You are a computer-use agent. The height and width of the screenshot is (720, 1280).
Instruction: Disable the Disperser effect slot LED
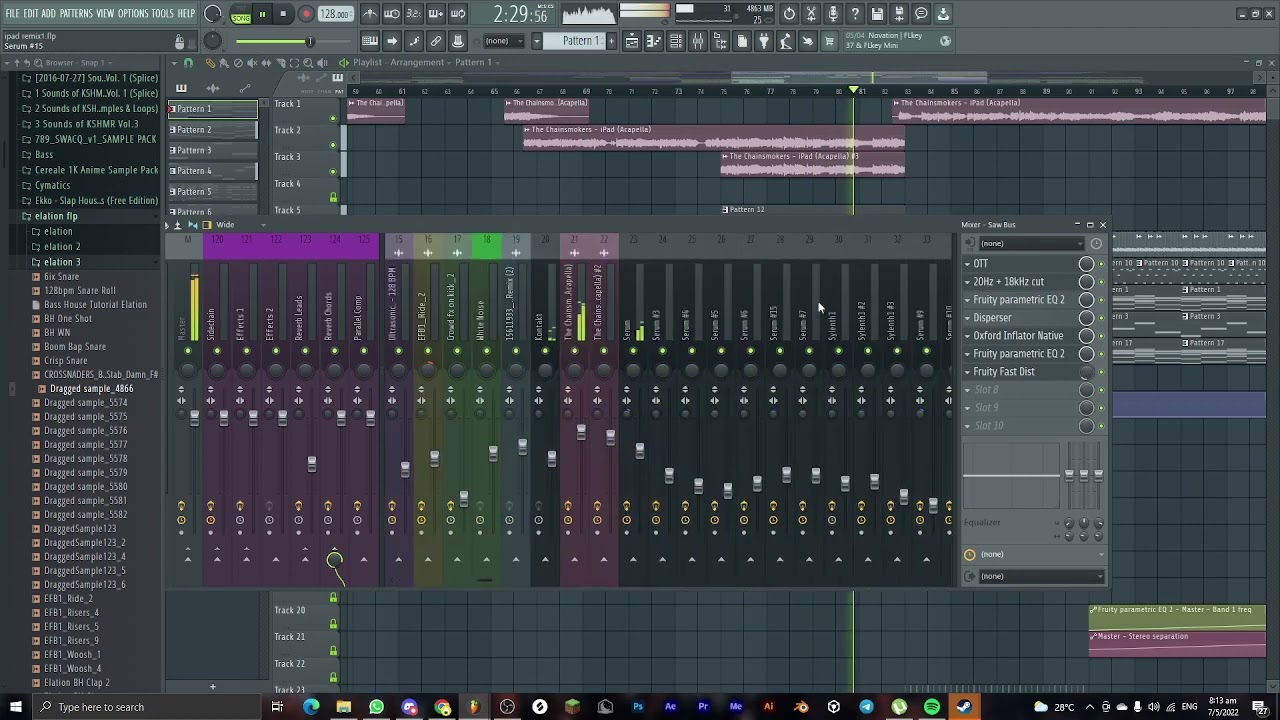point(1101,318)
